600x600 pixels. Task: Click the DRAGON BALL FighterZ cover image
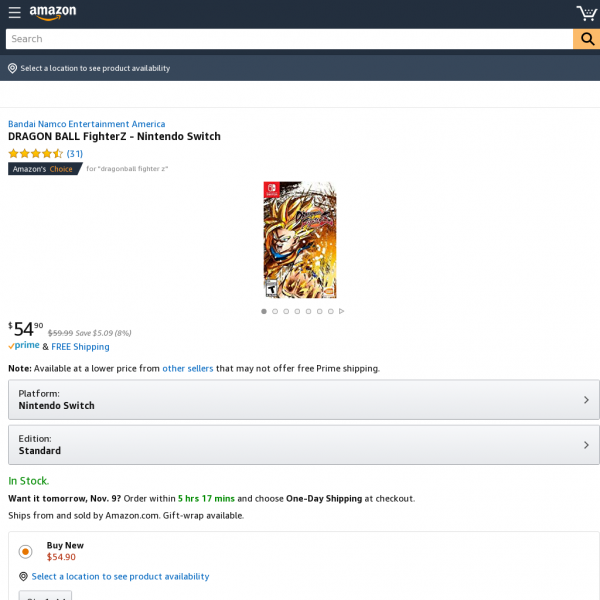point(300,240)
